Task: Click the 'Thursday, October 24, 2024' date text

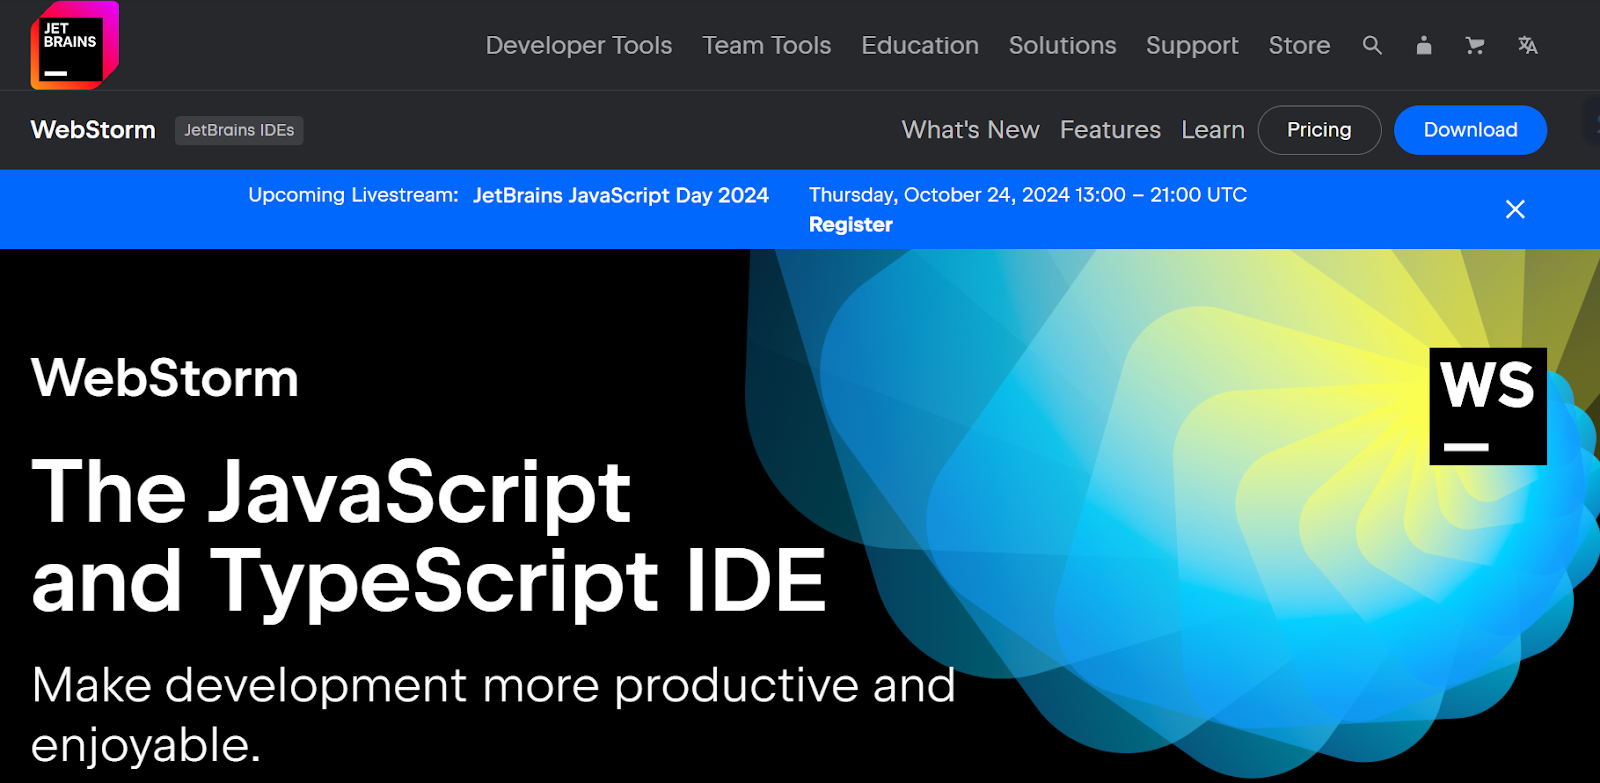Action: (x=939, y=195)
